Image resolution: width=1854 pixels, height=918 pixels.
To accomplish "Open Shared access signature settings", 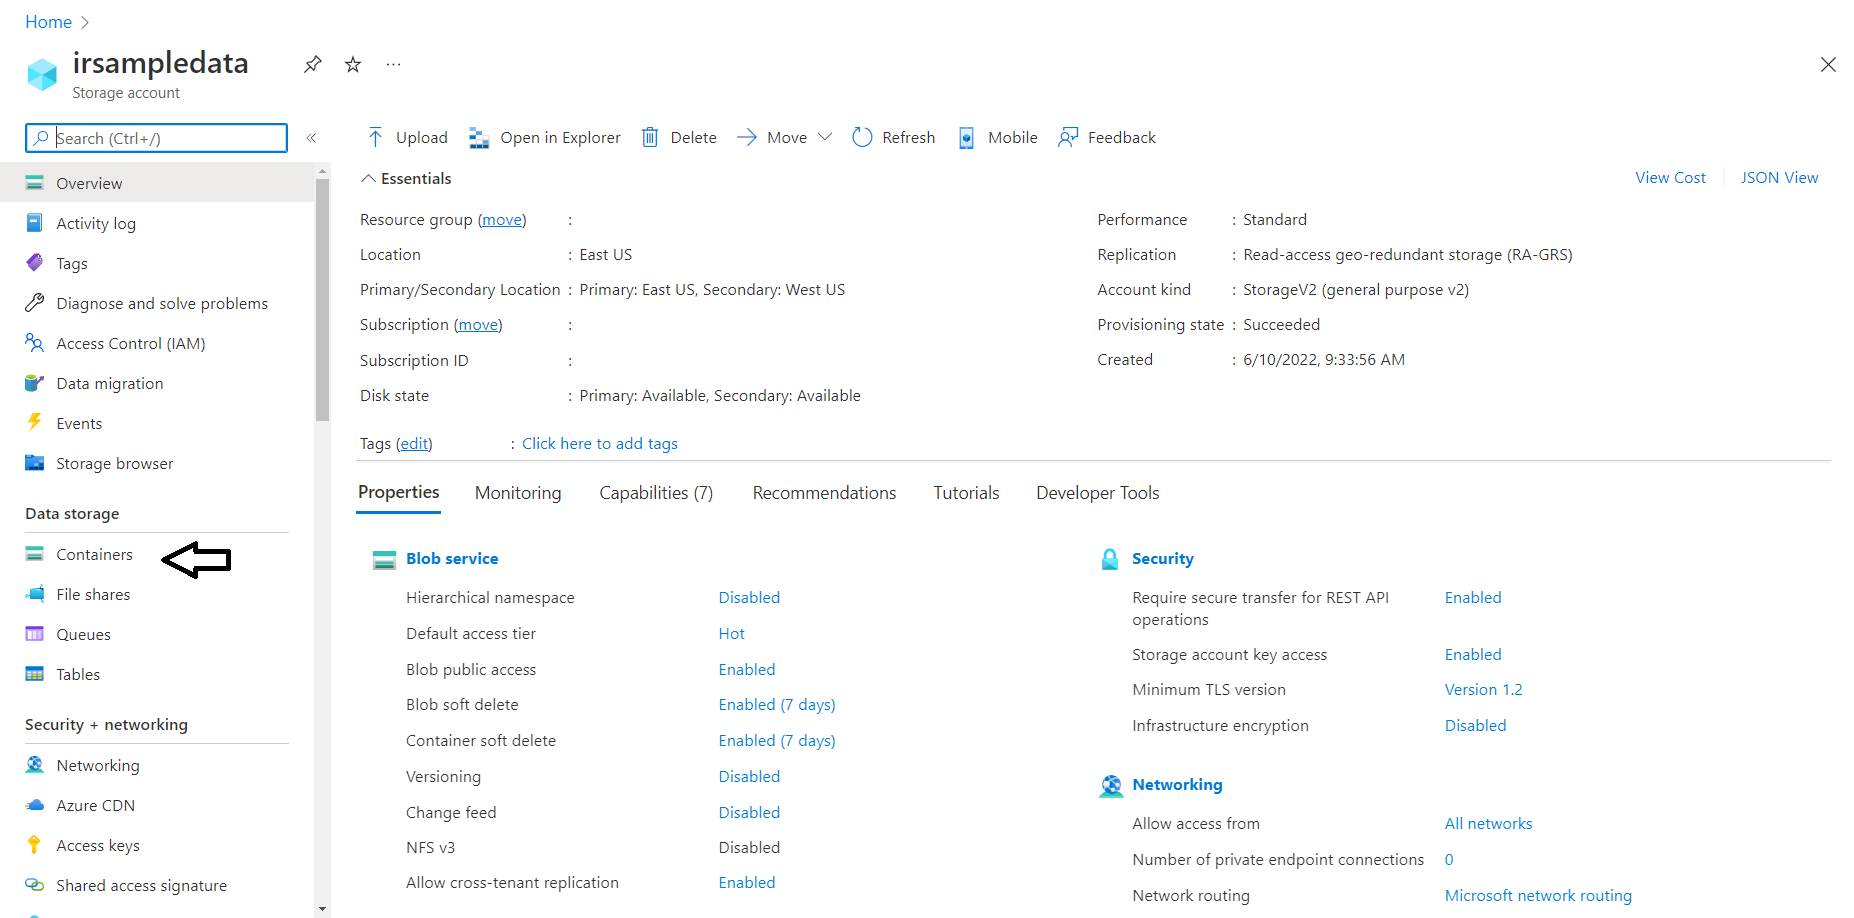I will [141, 885].
